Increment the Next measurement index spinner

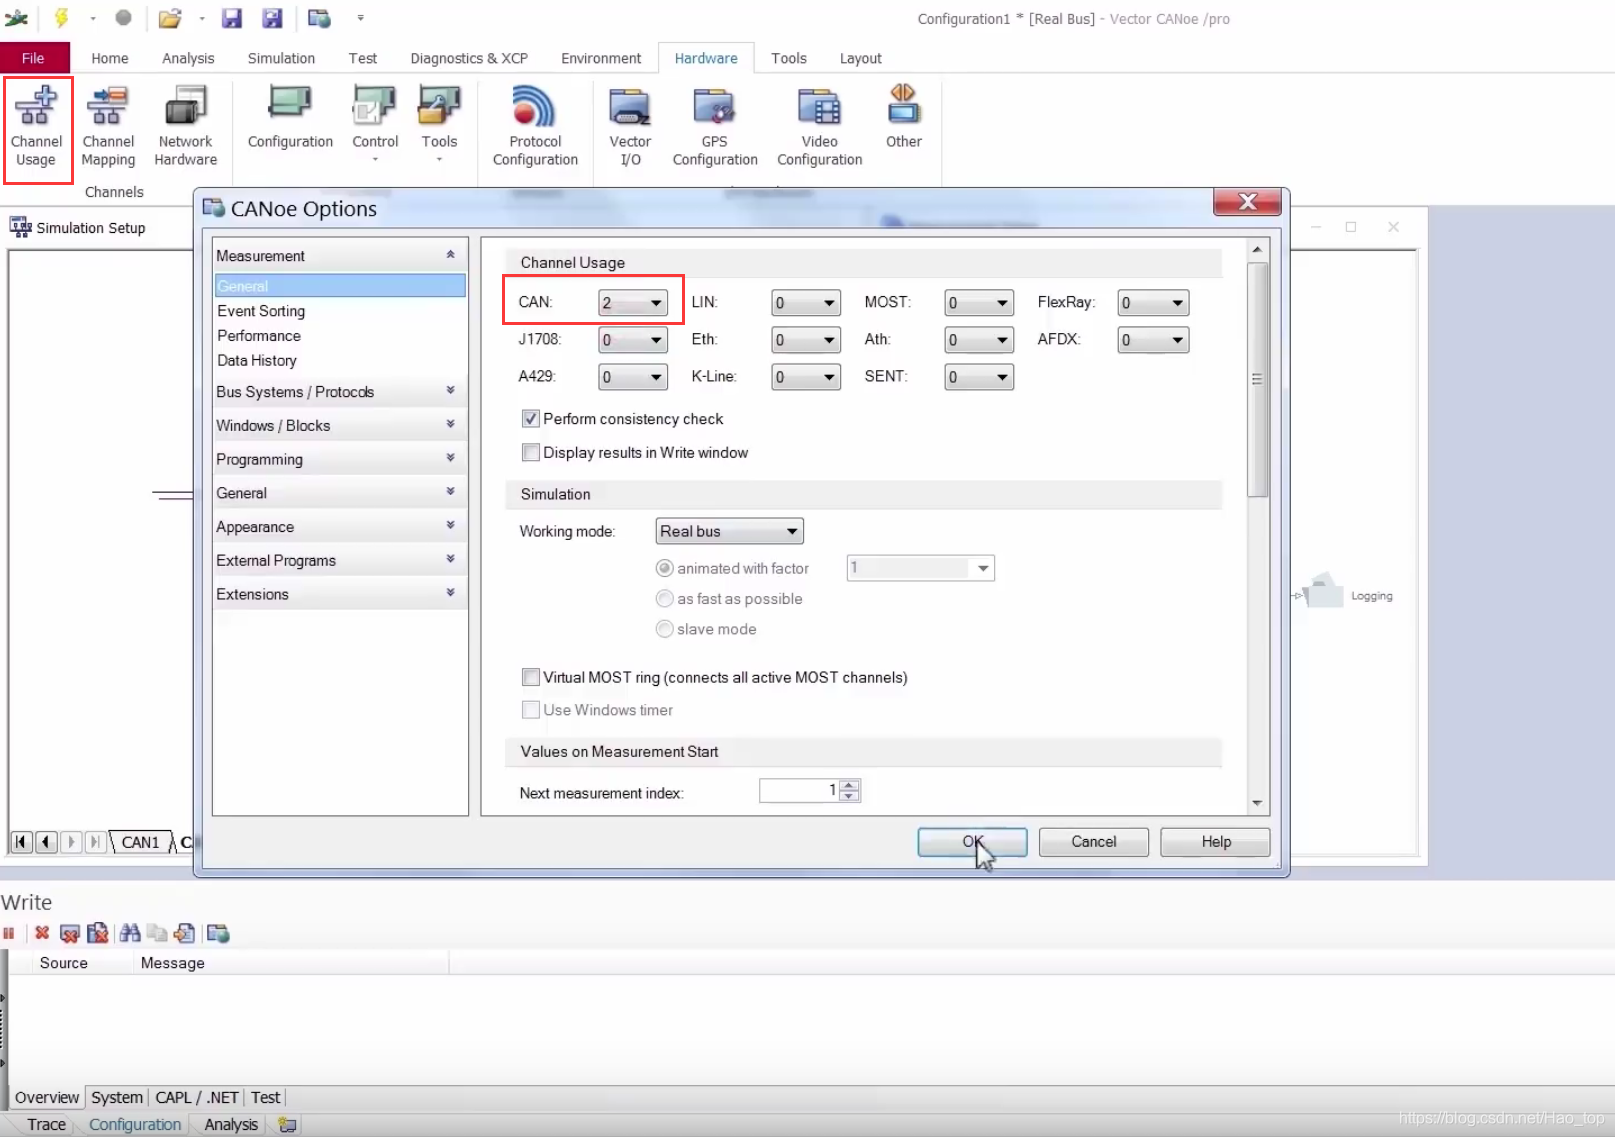coord(850,785)
